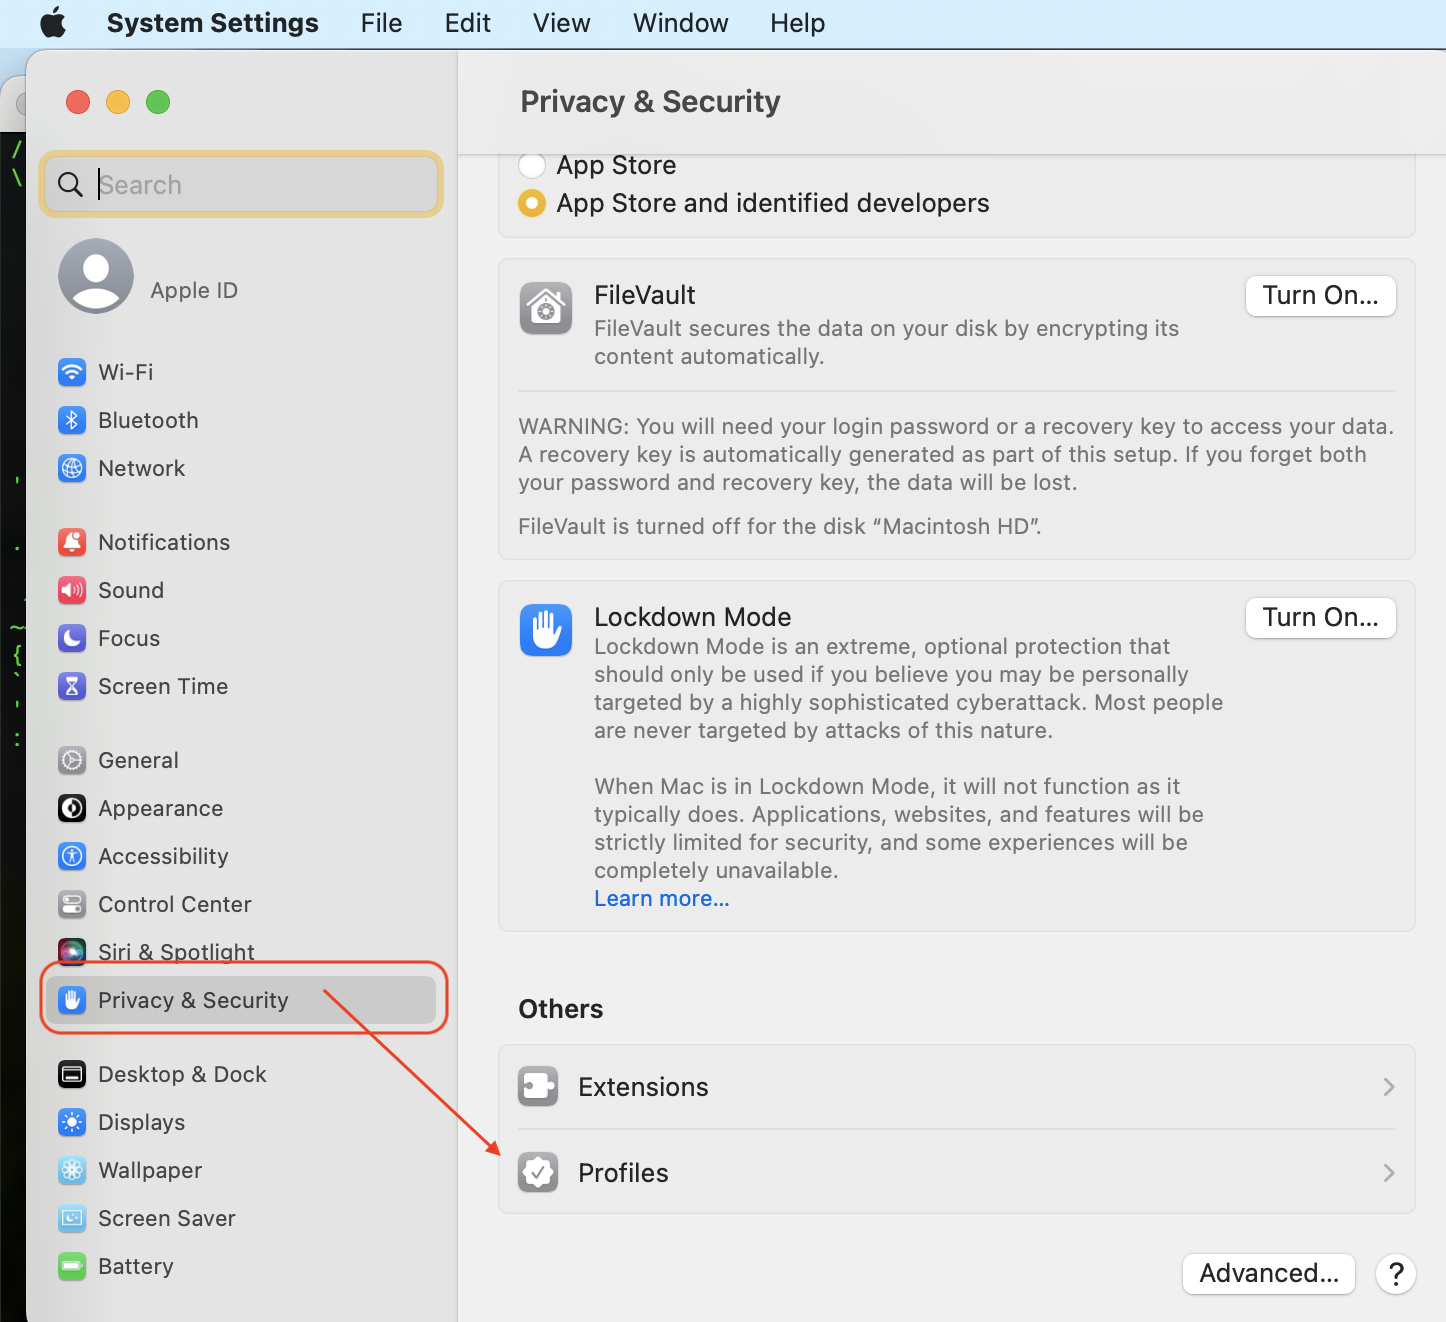Click the Extensions row label
This screenshot has height=1322, width=1446.
click(643, 1087)
